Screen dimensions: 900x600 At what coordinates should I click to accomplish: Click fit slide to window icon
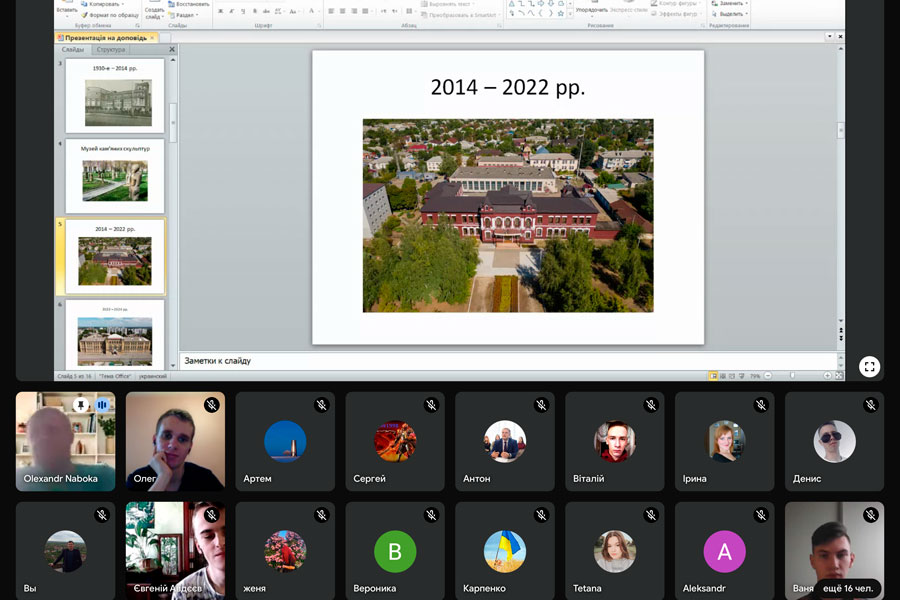pyautogui.click(x=838, y=376)
